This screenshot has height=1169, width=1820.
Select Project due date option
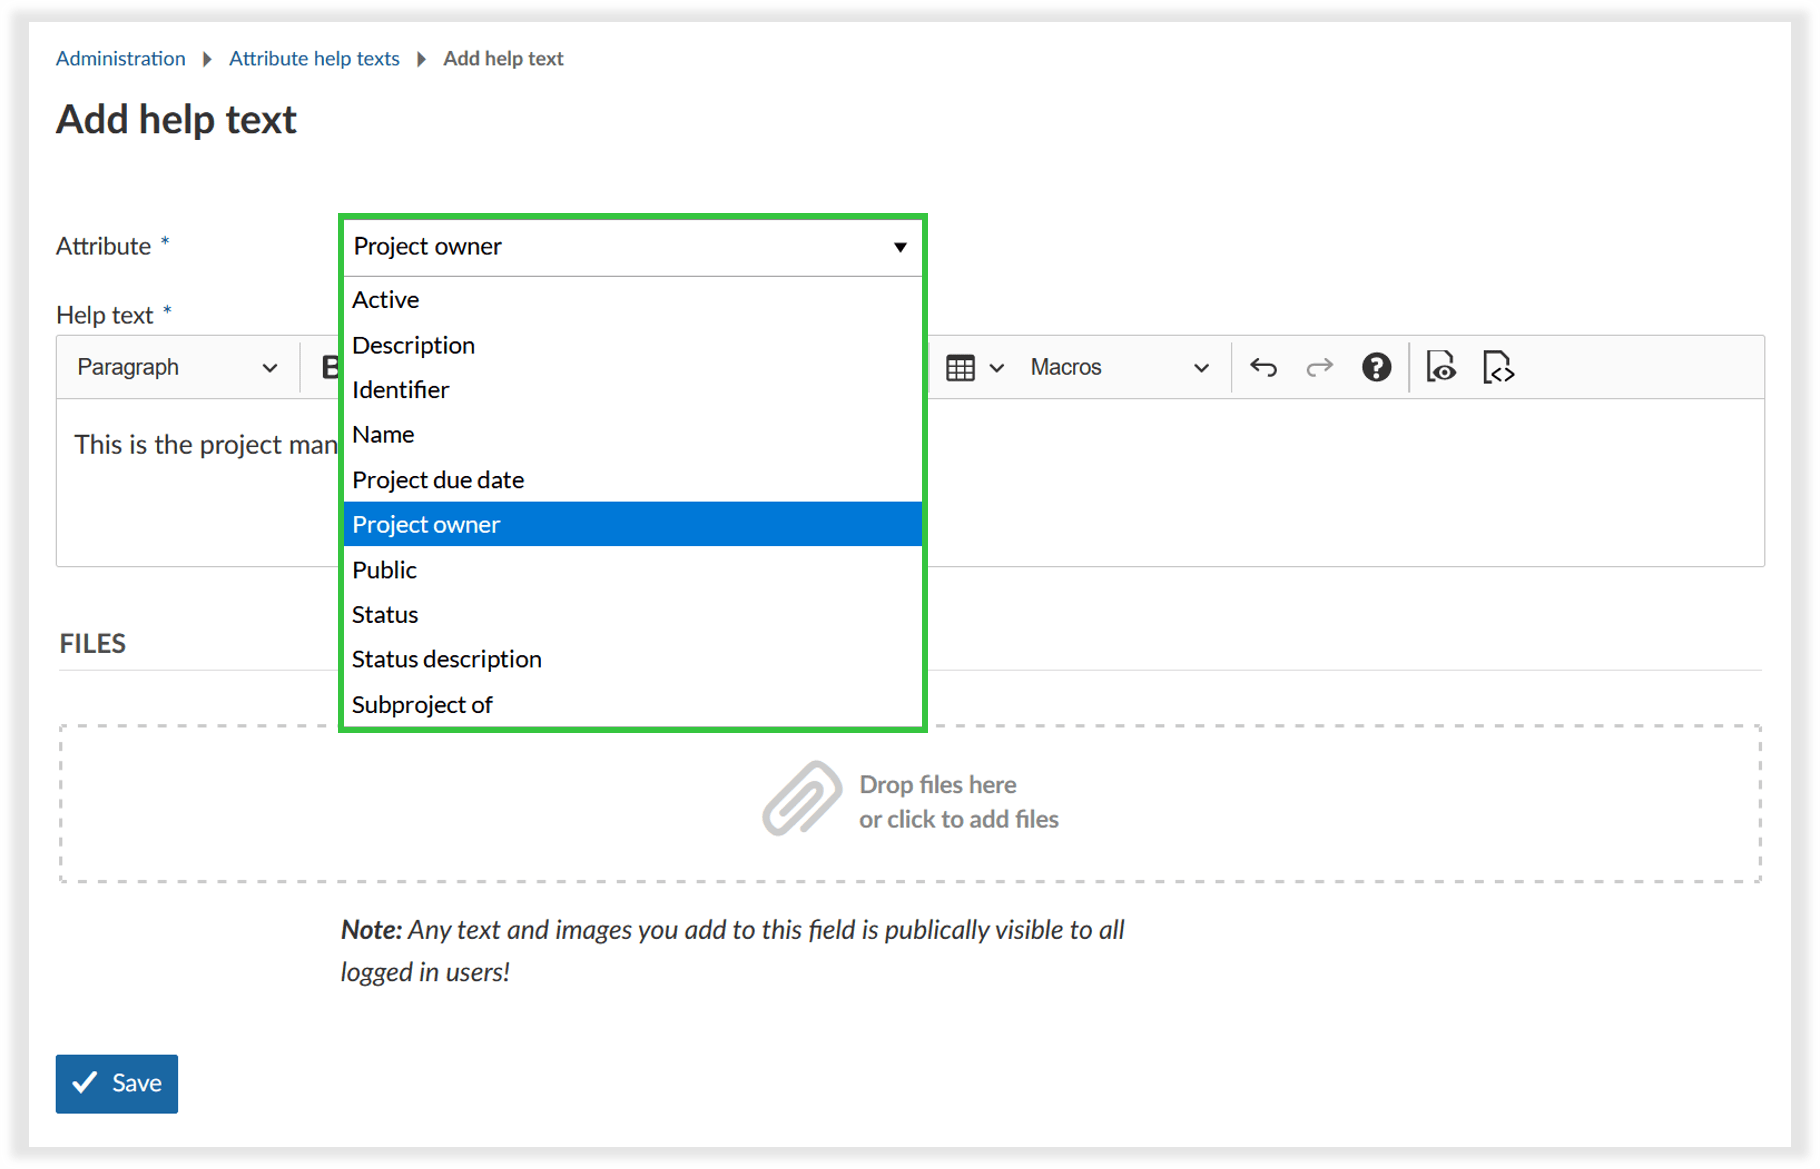click(438, 480)
